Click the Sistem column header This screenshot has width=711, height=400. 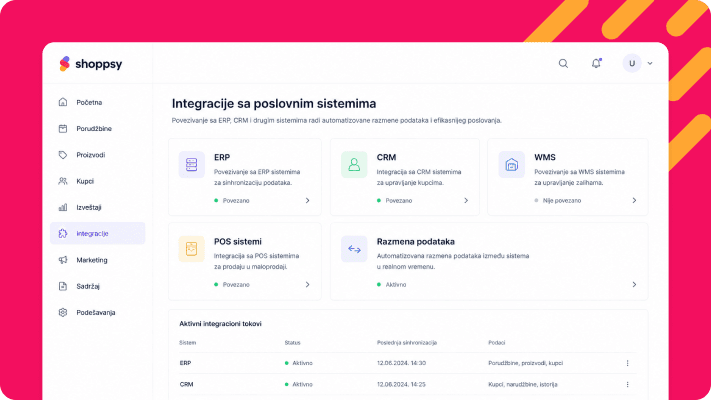point(188,343)
